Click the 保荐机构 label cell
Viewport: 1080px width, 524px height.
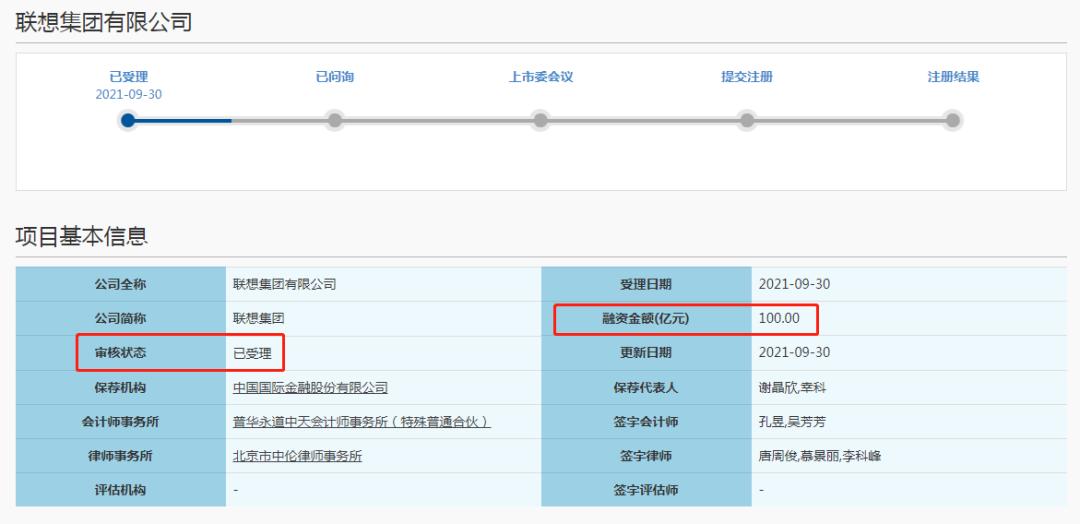121,388
